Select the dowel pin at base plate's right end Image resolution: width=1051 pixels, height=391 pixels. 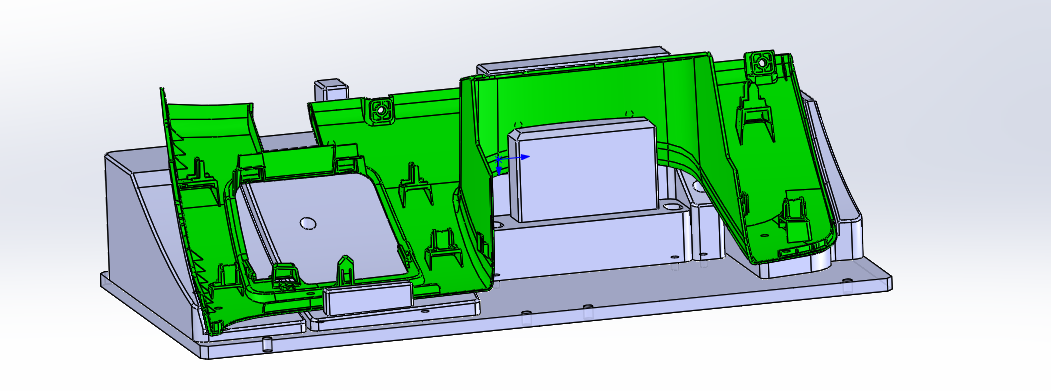point(848,284)
